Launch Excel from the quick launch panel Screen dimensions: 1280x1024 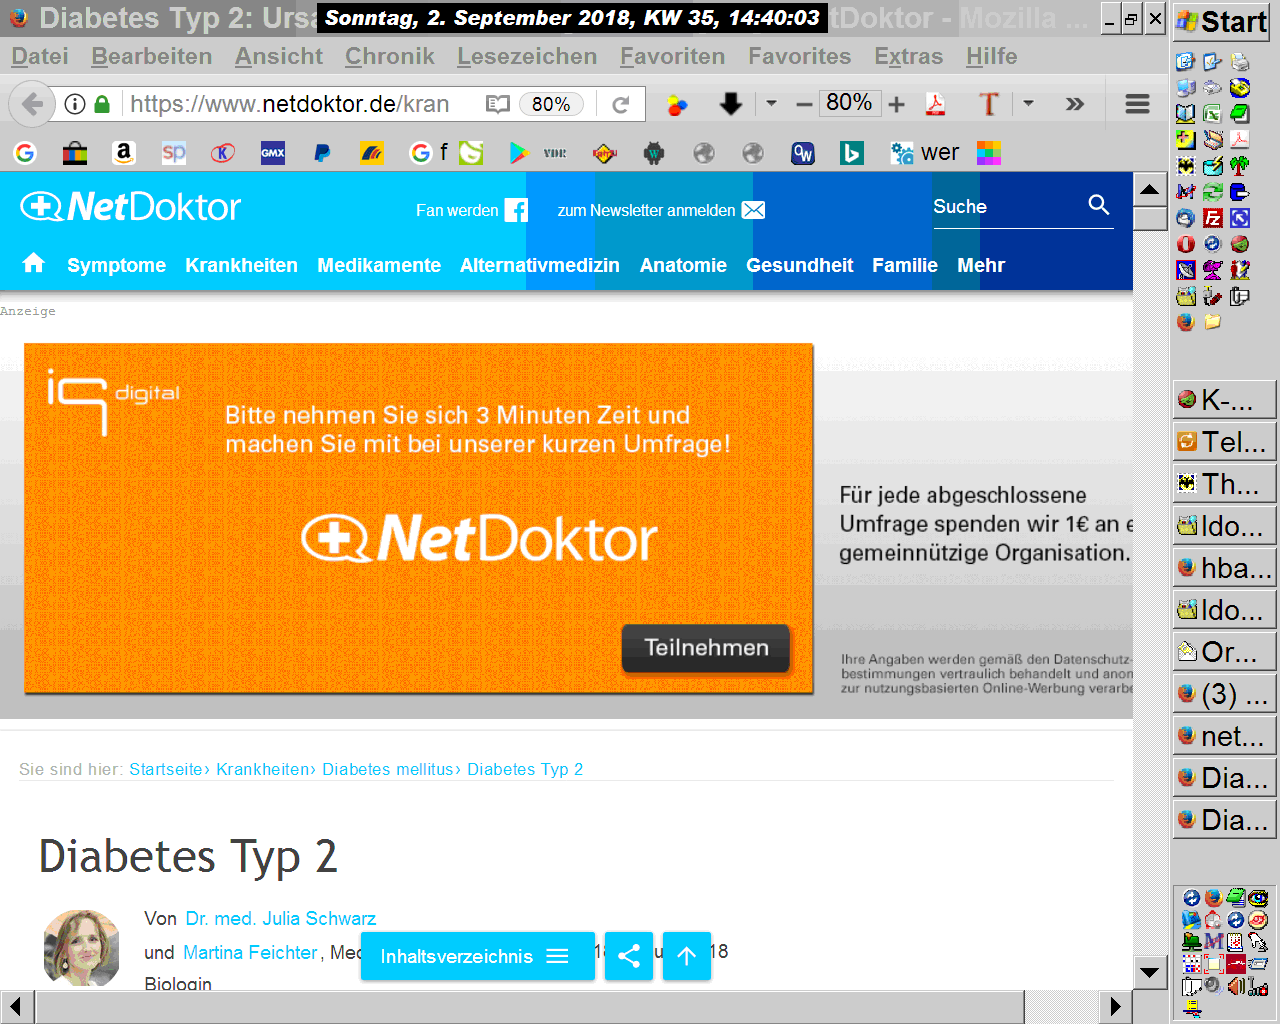tap(1213, 114)
